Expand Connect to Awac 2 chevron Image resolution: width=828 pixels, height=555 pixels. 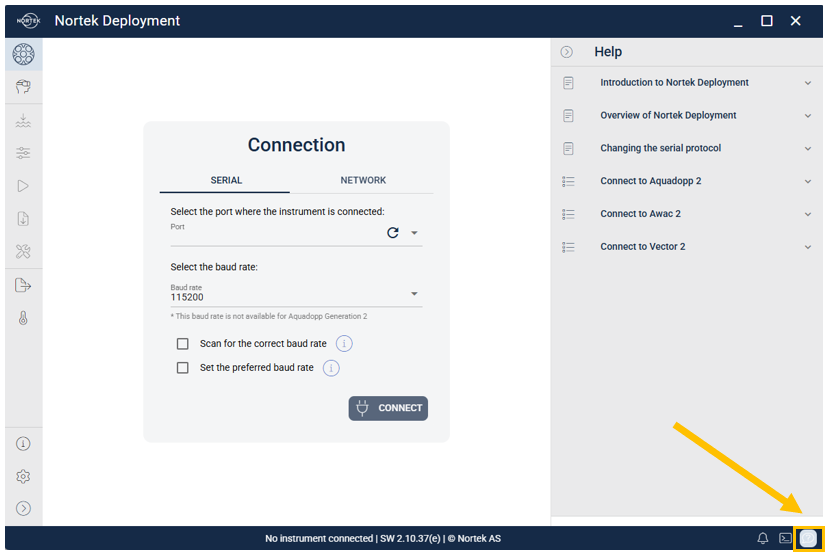point(808,214)
